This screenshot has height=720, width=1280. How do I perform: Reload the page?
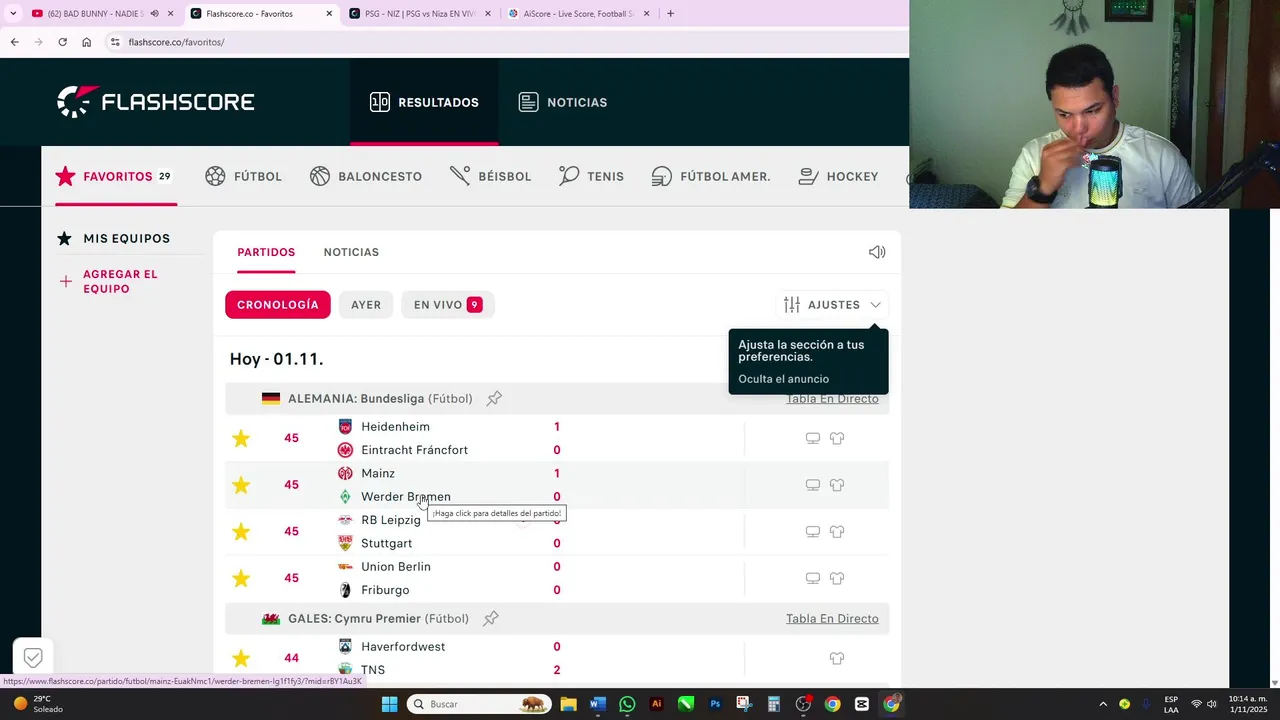(62, 42)
